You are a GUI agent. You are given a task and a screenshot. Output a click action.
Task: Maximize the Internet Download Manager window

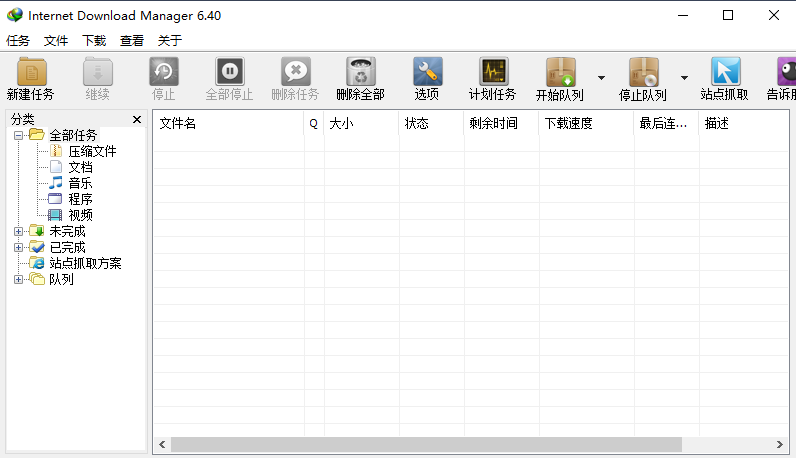728,15
